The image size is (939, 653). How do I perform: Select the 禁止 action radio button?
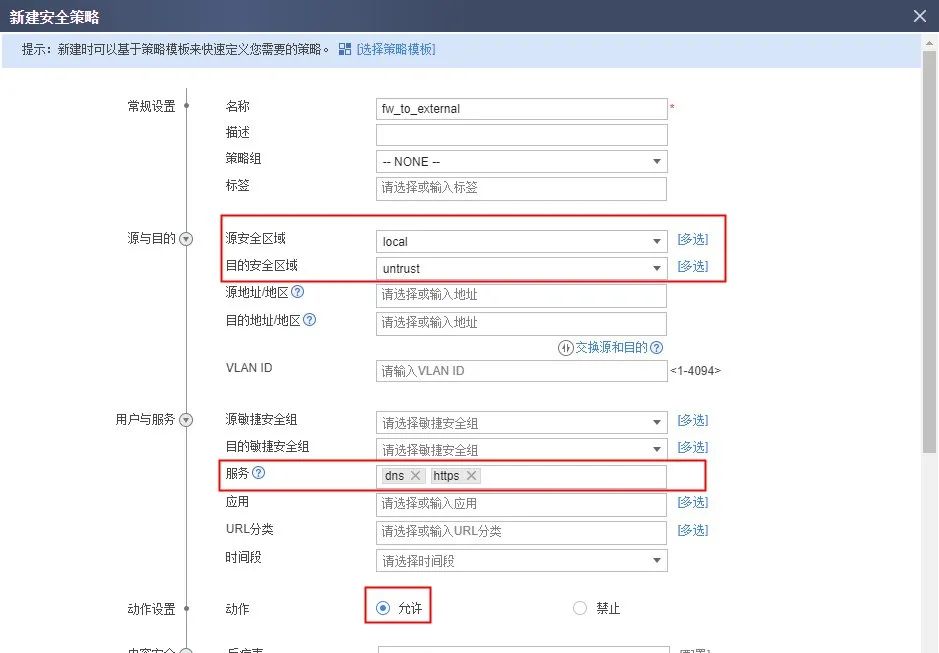(x=580, y=608)
